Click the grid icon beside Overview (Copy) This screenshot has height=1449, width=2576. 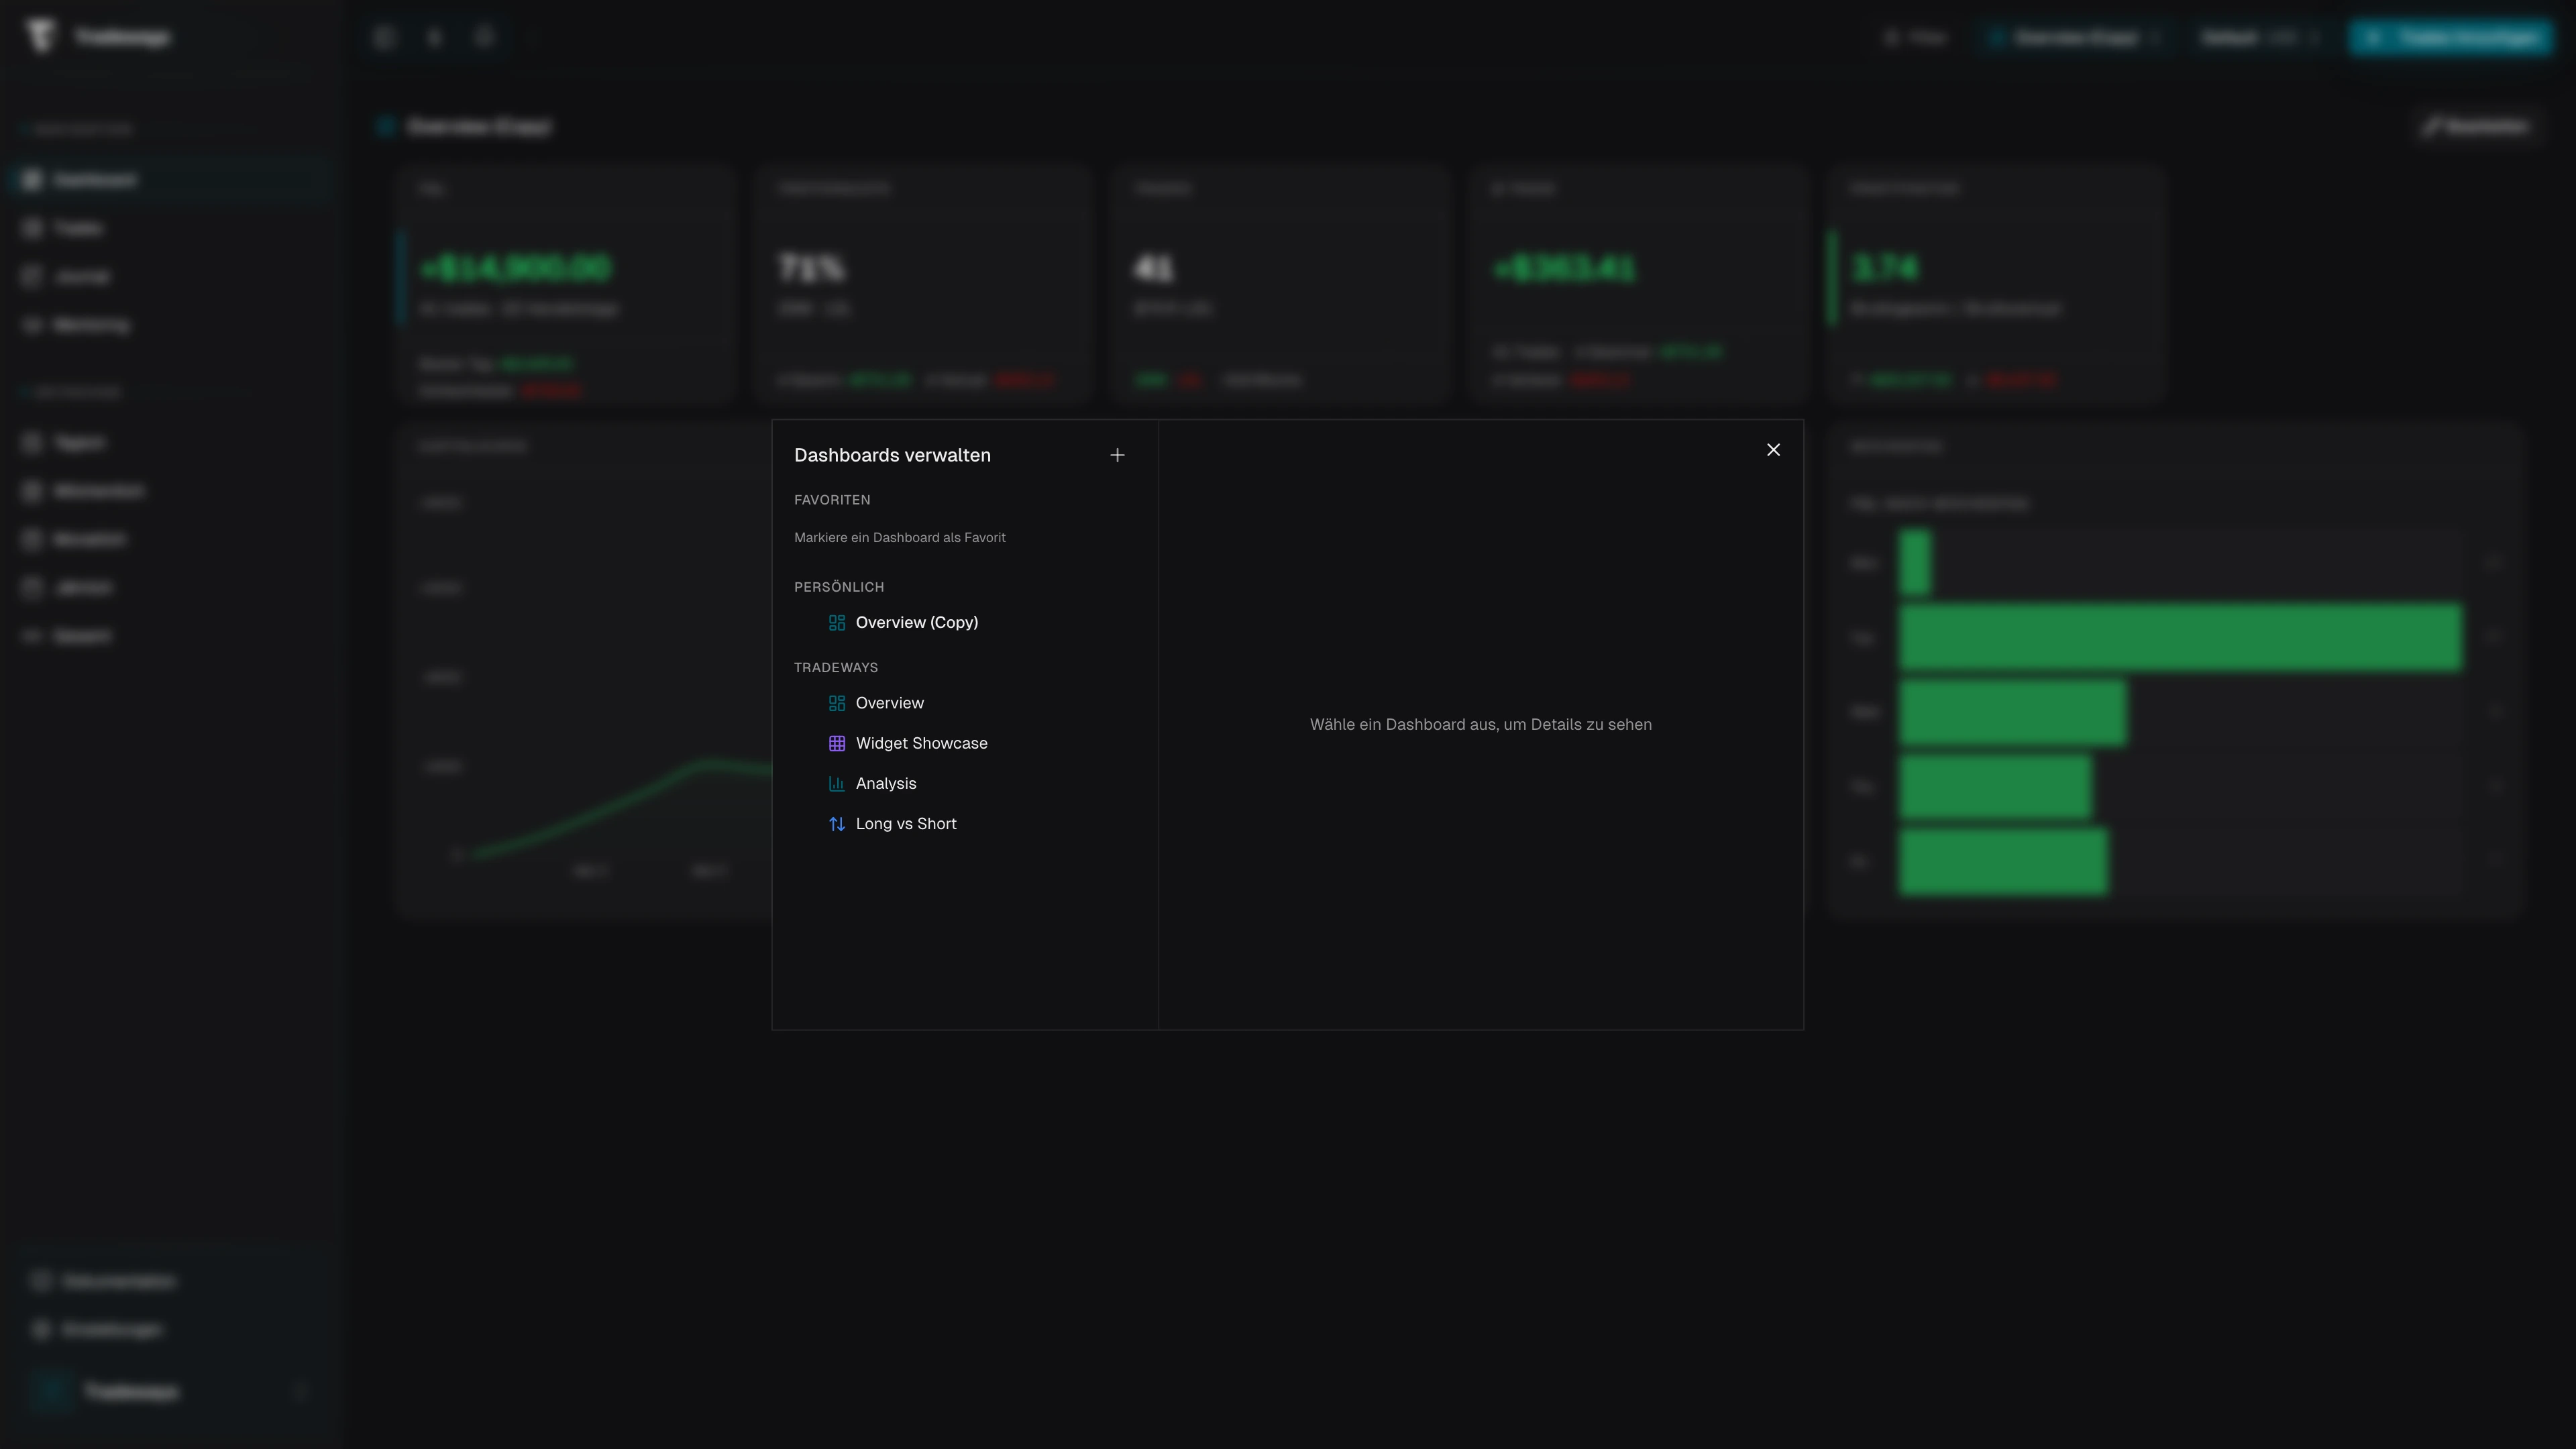pos(837,622)
